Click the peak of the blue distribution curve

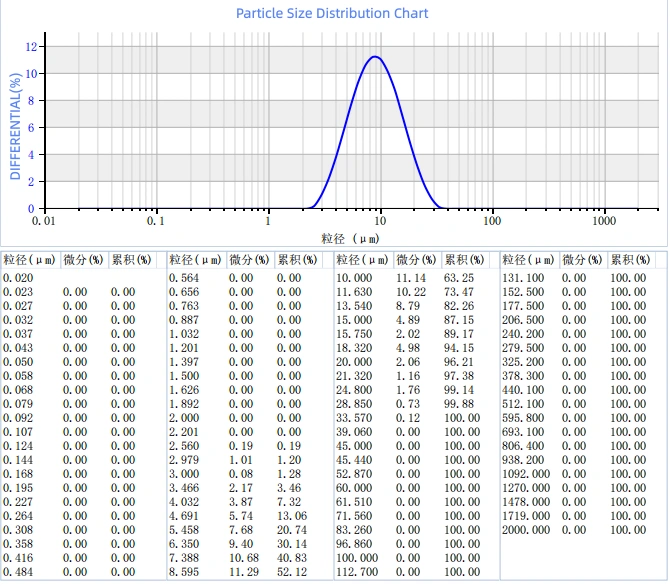tap(375, 56)
